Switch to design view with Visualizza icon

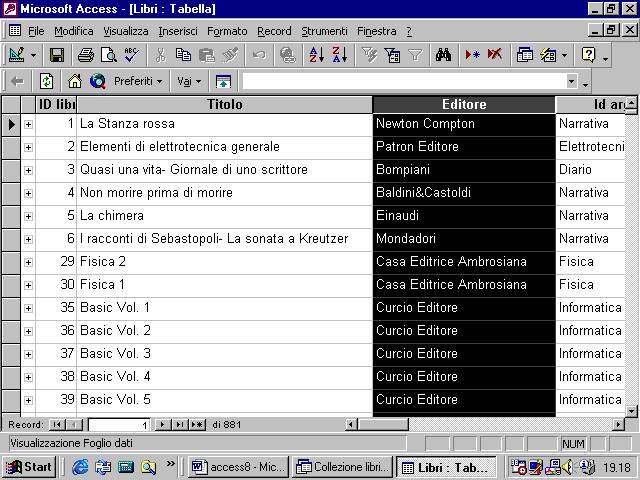coord(16,55)
